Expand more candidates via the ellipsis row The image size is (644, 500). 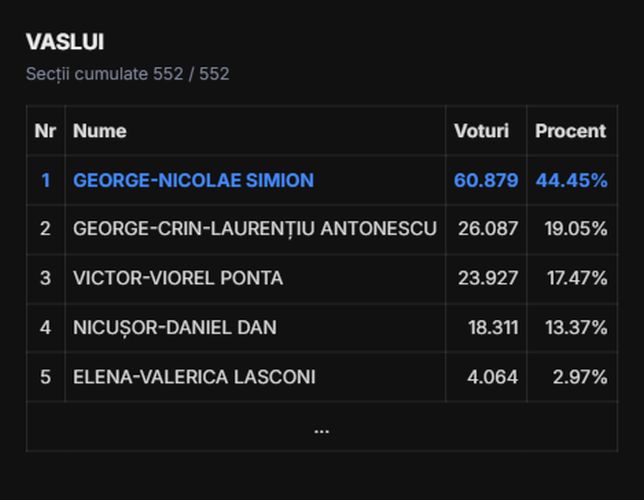[x=322, y=431]
